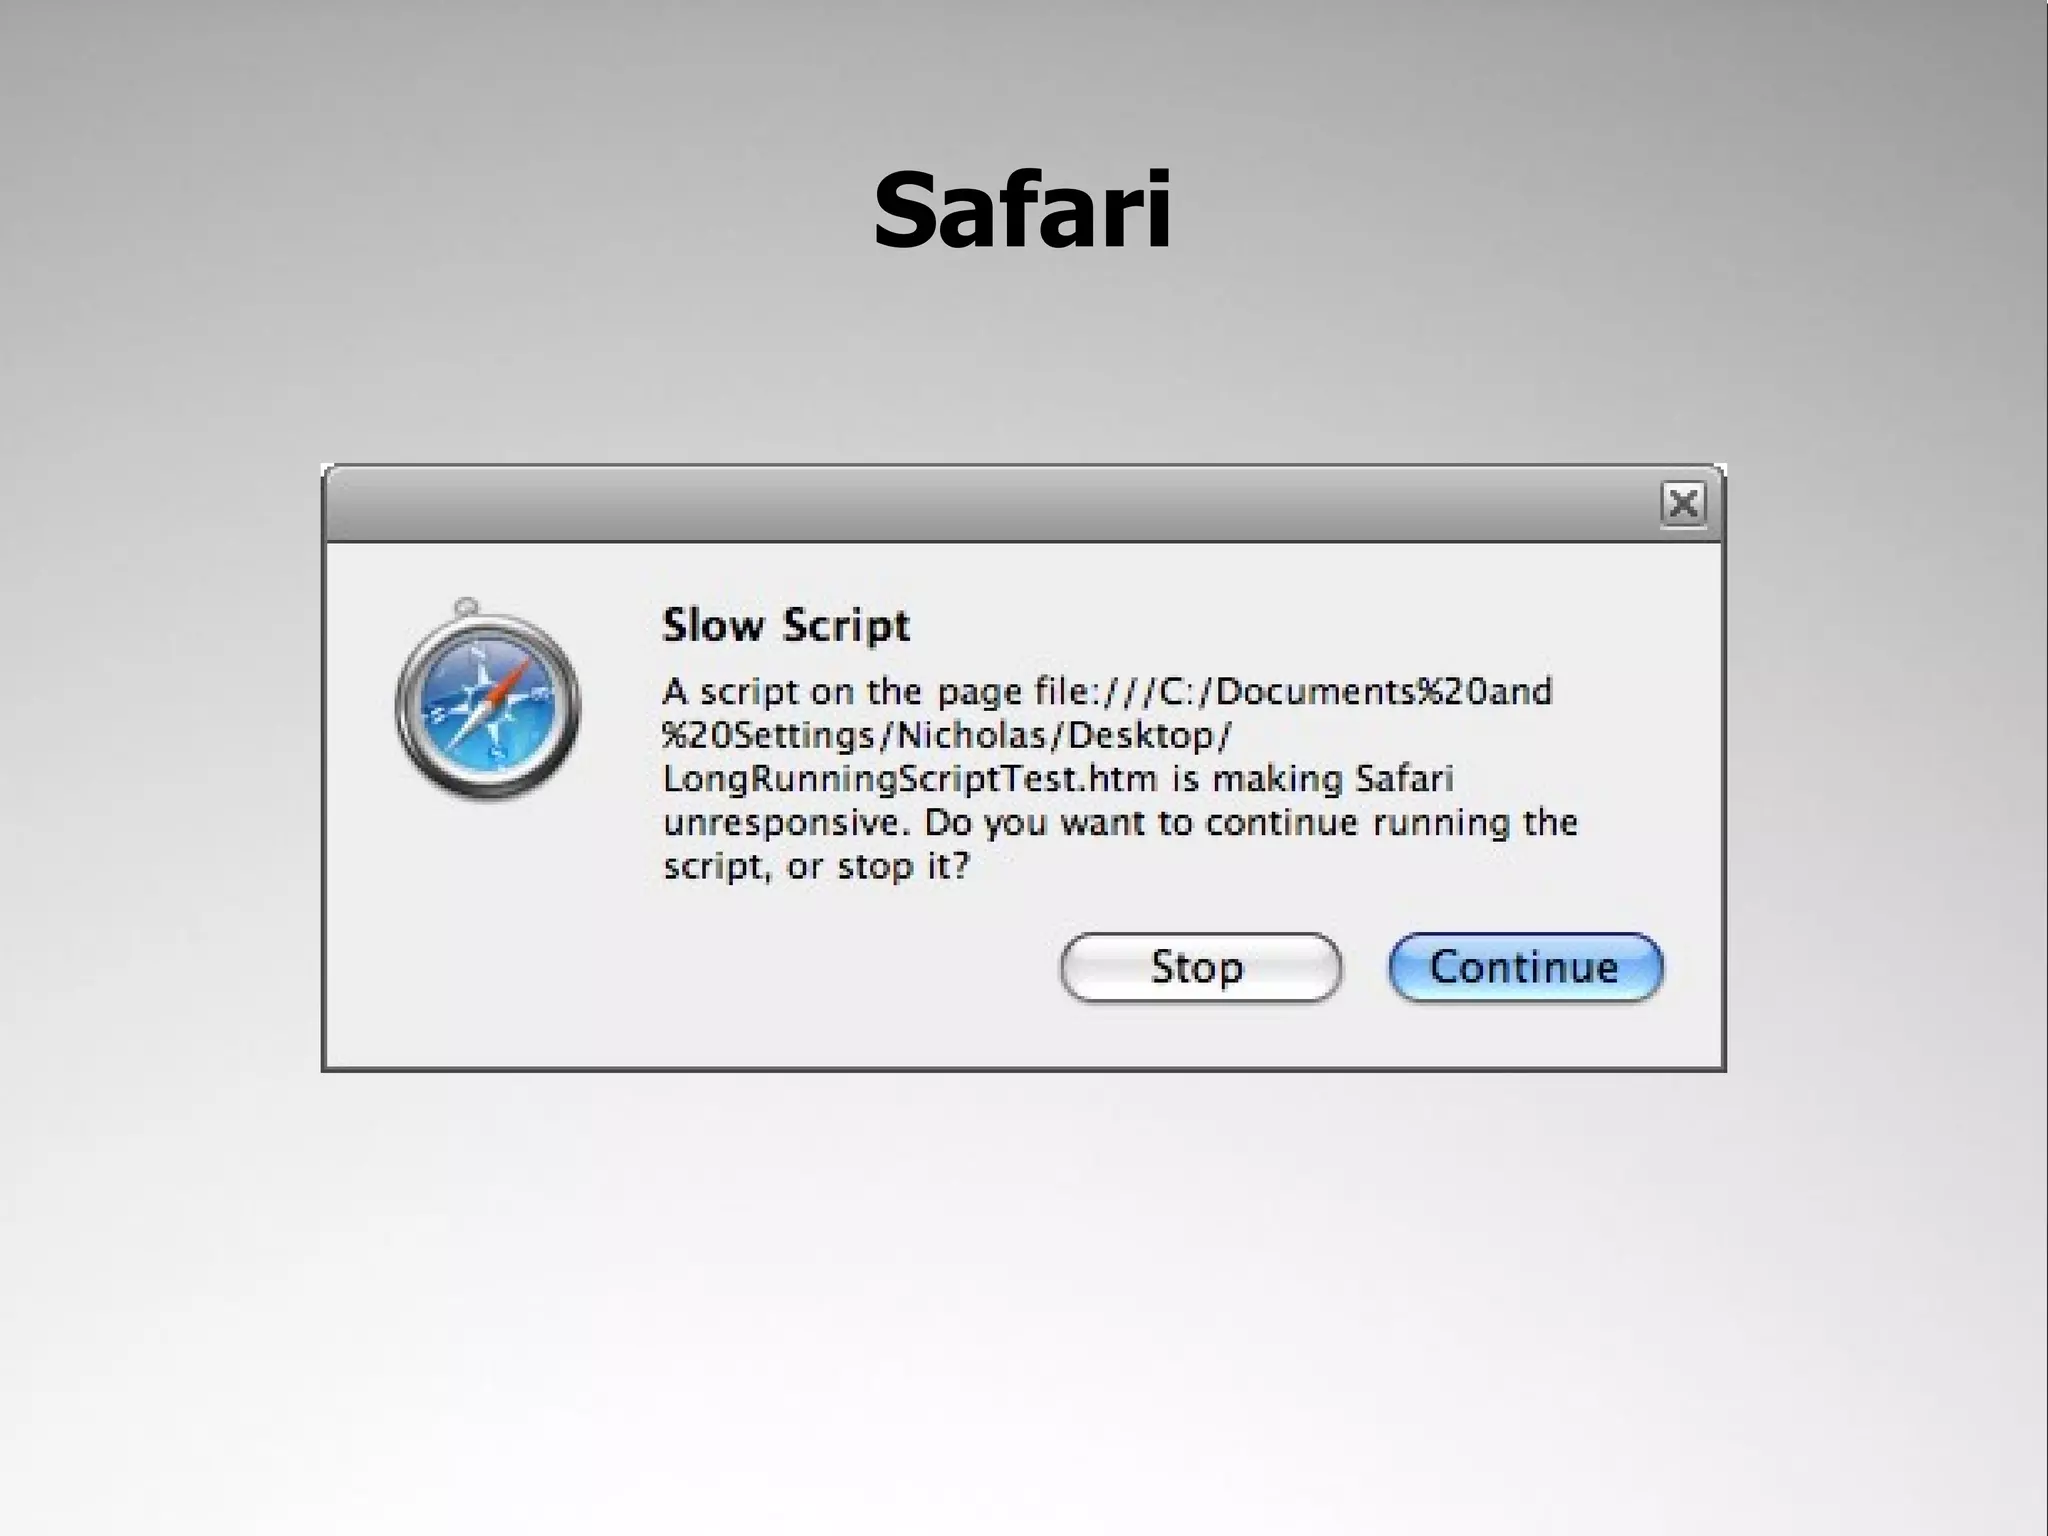Click the Safari compass icon in dialog

[x=487, y=700]
